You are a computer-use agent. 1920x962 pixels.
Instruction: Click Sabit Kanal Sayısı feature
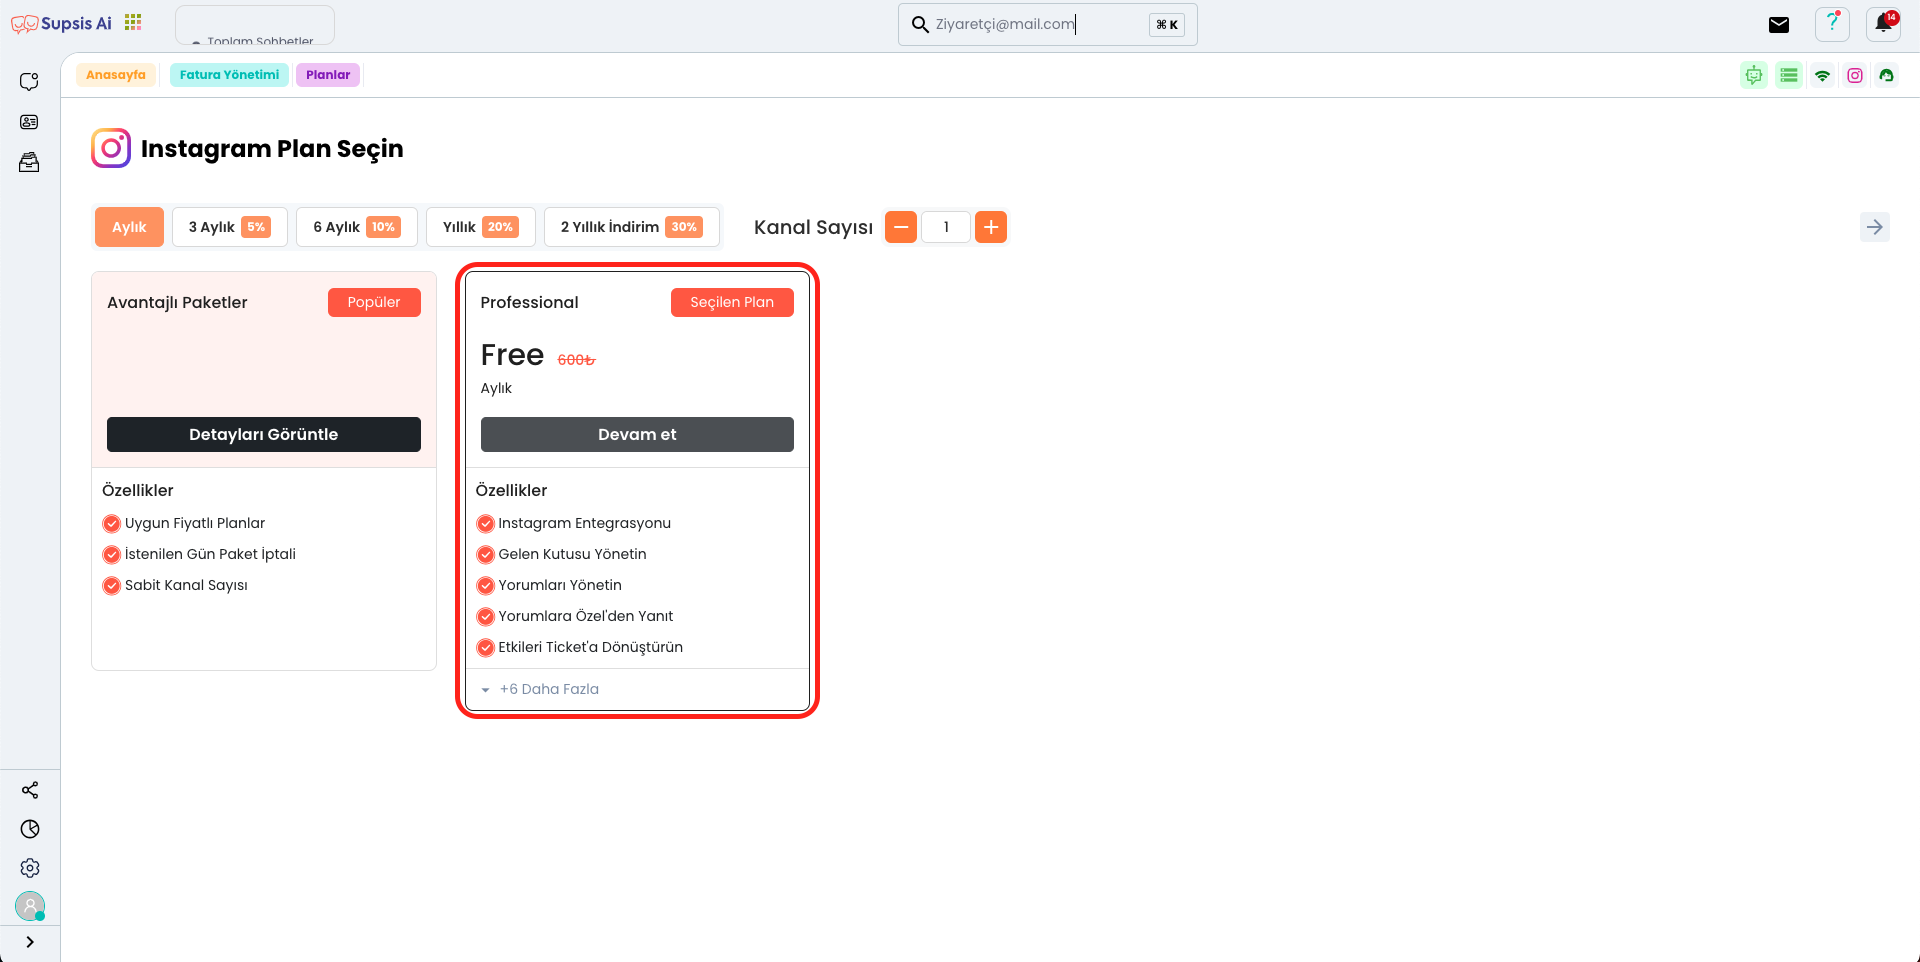(176, 585)
